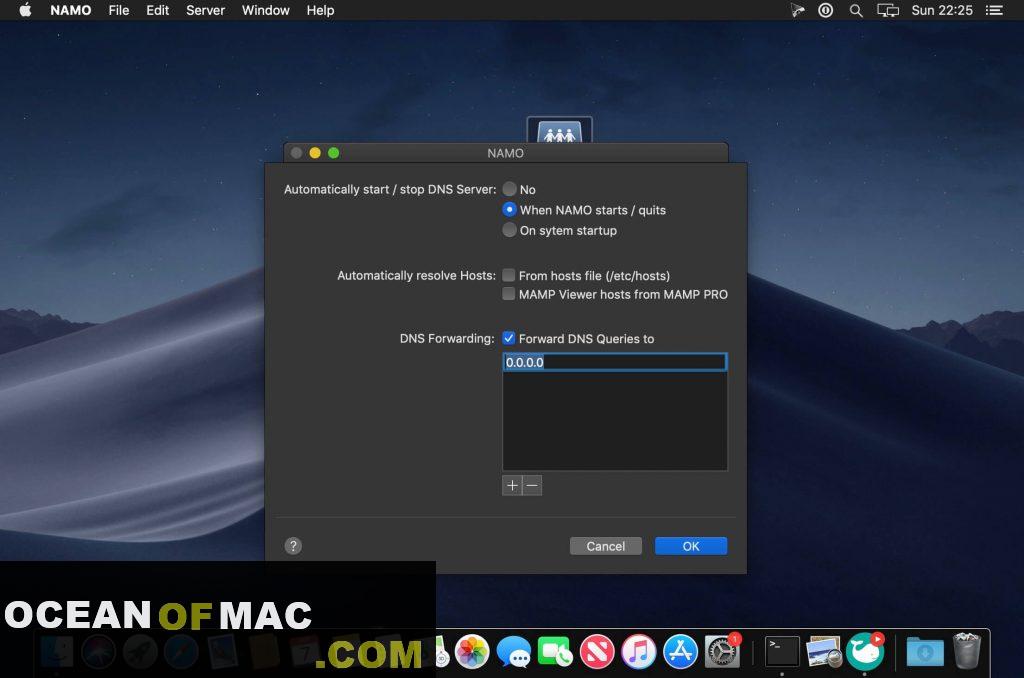Open the File menu
Image resolution: width=1024 pixels, height=678 pixels.
[x=118, y=10]
